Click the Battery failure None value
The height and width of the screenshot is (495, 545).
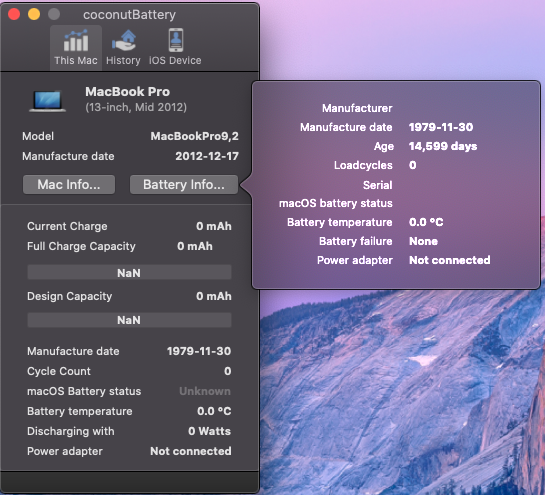point(423,241)
